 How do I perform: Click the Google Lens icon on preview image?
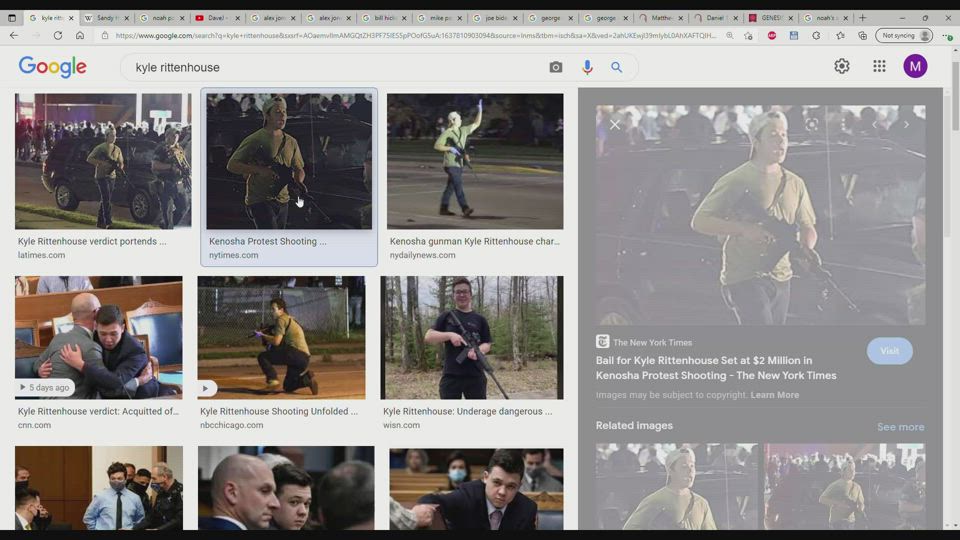pyautogui.click(x=811, y=125)
